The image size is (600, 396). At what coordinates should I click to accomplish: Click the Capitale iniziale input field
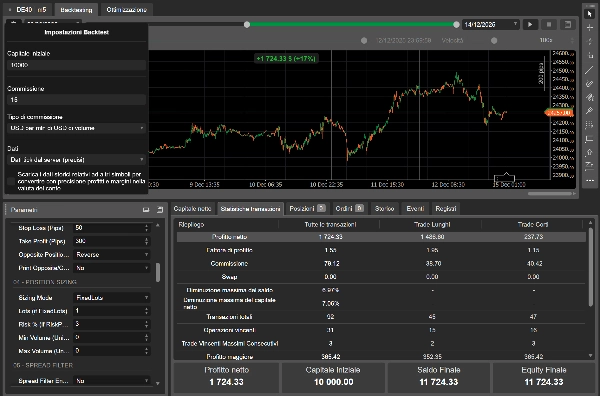click(77, 65)
